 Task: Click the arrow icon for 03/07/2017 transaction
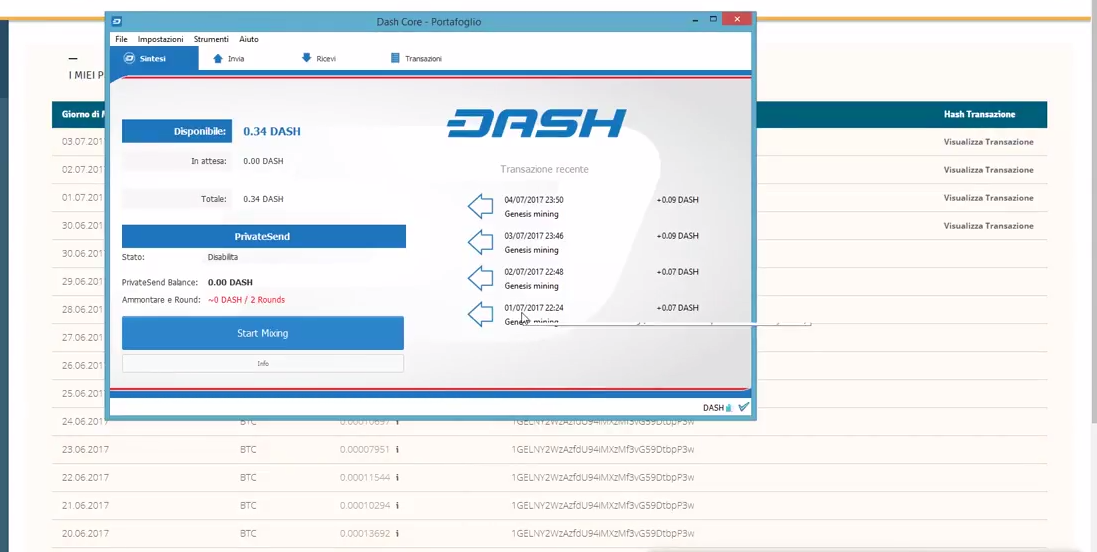pos(481,242)
